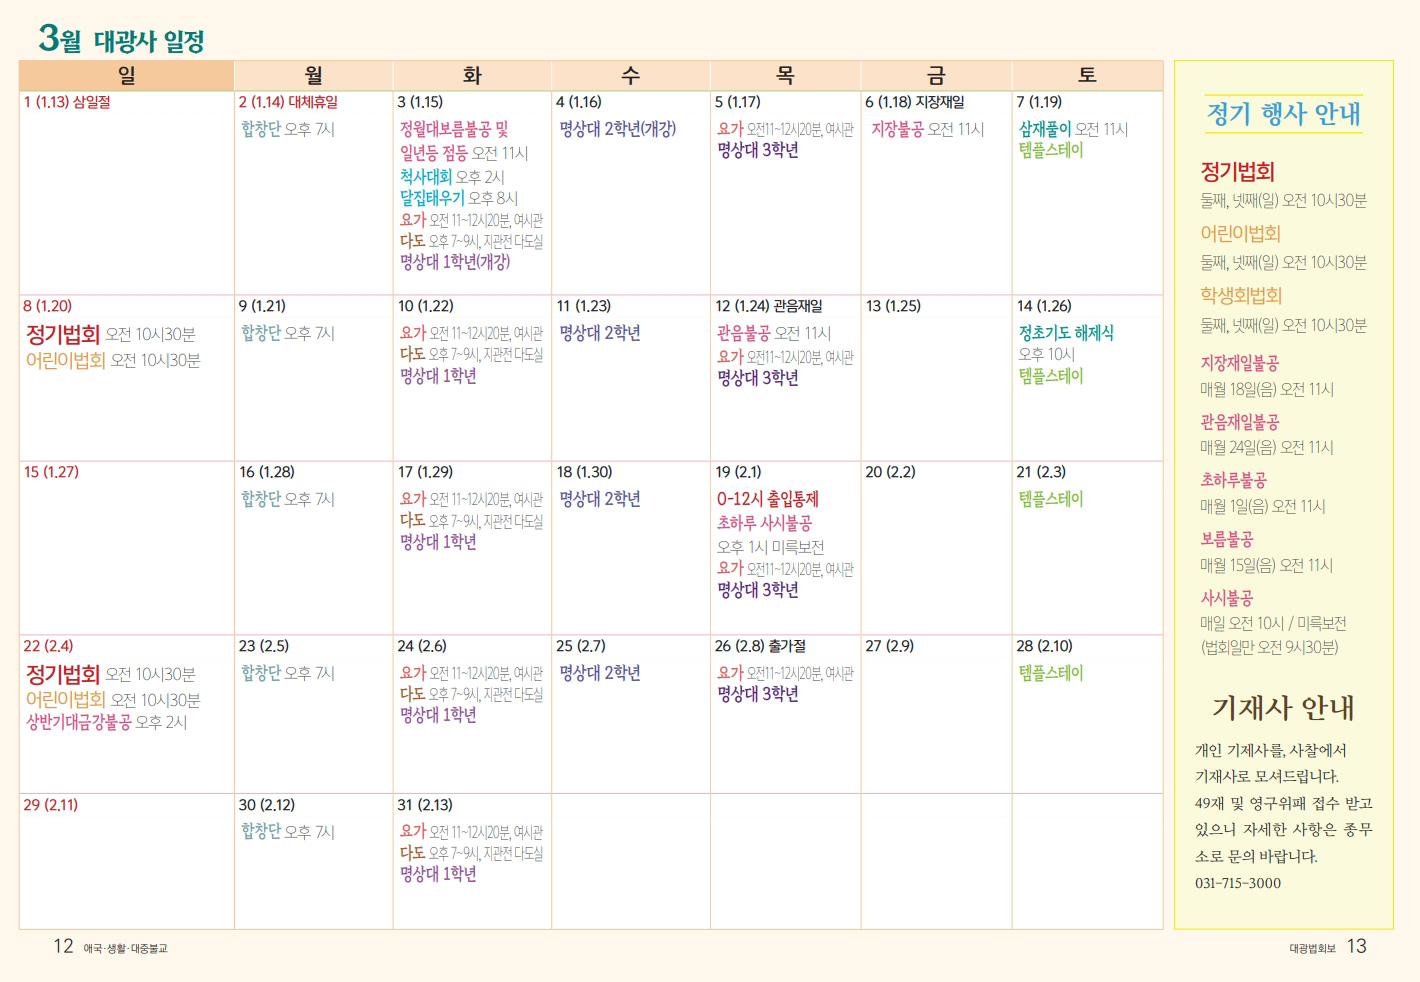Open the 상반기대금강불공 오후 2시 event
This screenshot has height=982, width=1420.
[106, 722]
